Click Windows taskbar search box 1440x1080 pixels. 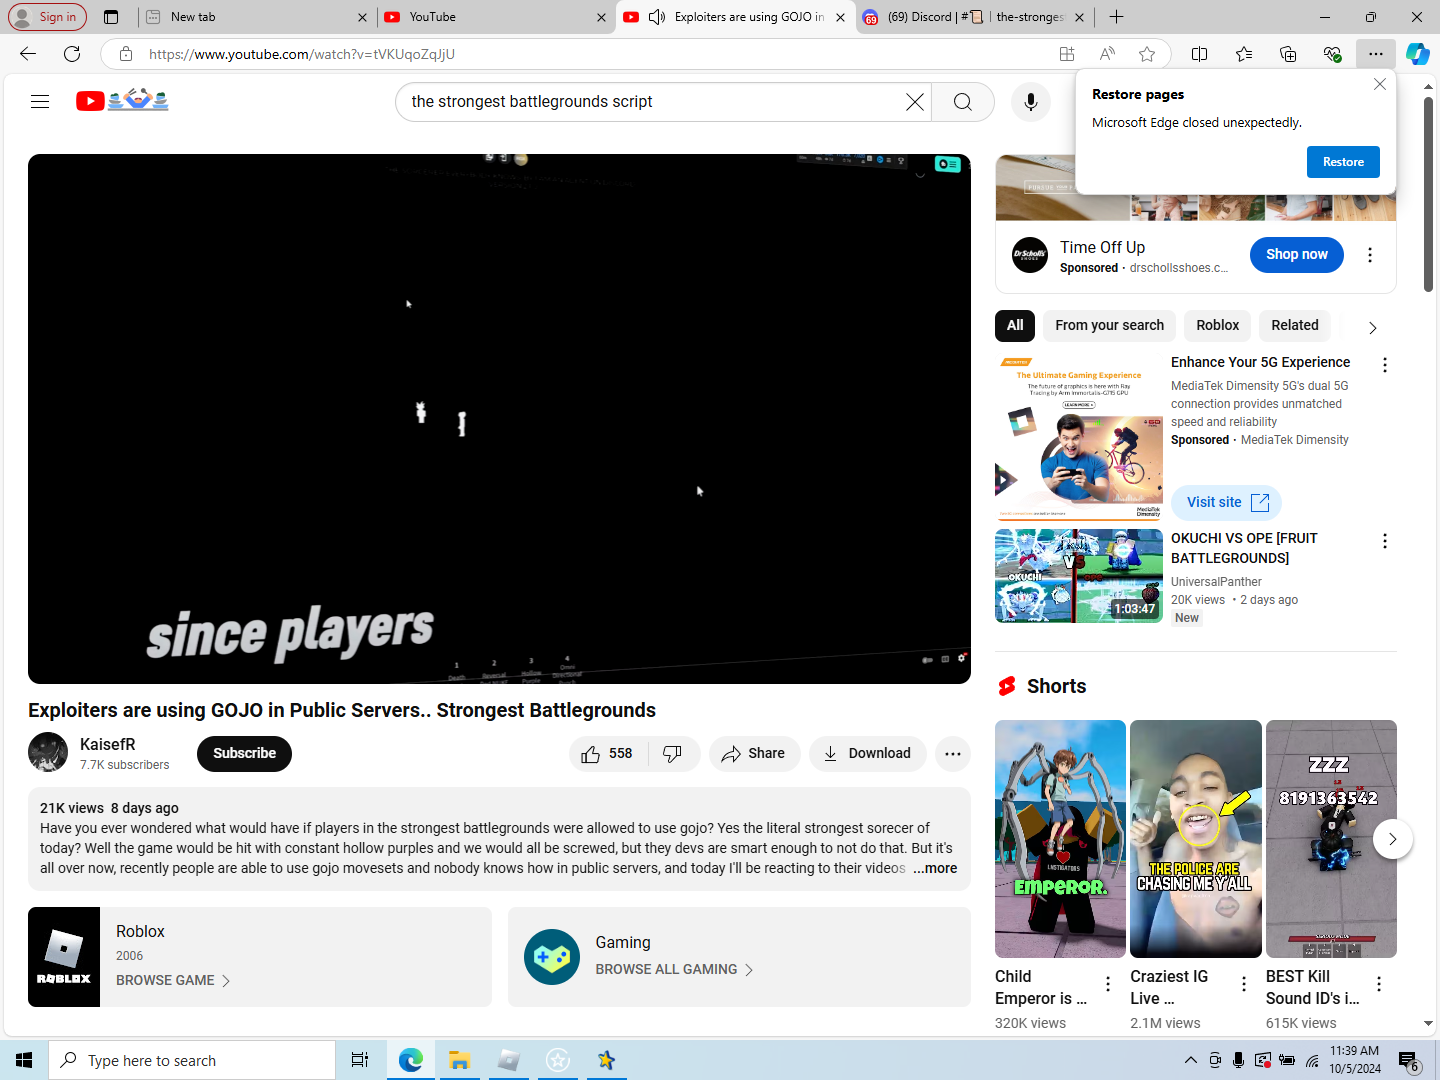pos(192,1060)
